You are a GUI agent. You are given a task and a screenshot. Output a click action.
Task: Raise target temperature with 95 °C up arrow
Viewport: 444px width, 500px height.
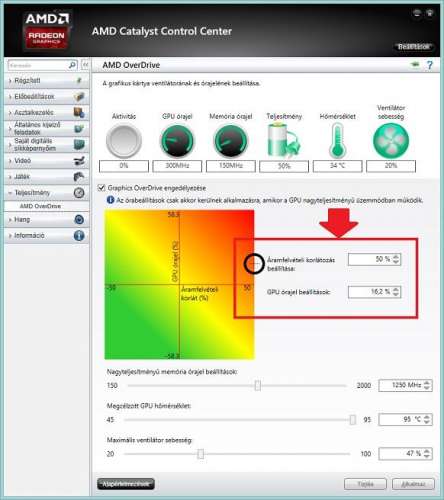coord(427,417)
